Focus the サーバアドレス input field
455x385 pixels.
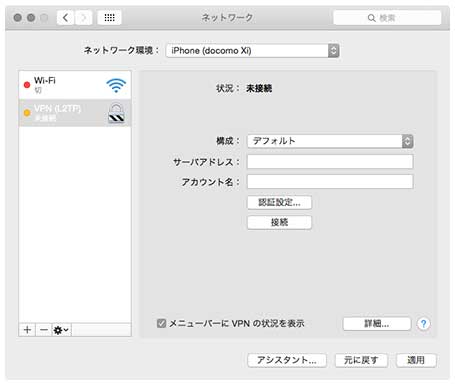tap(330, 162)
